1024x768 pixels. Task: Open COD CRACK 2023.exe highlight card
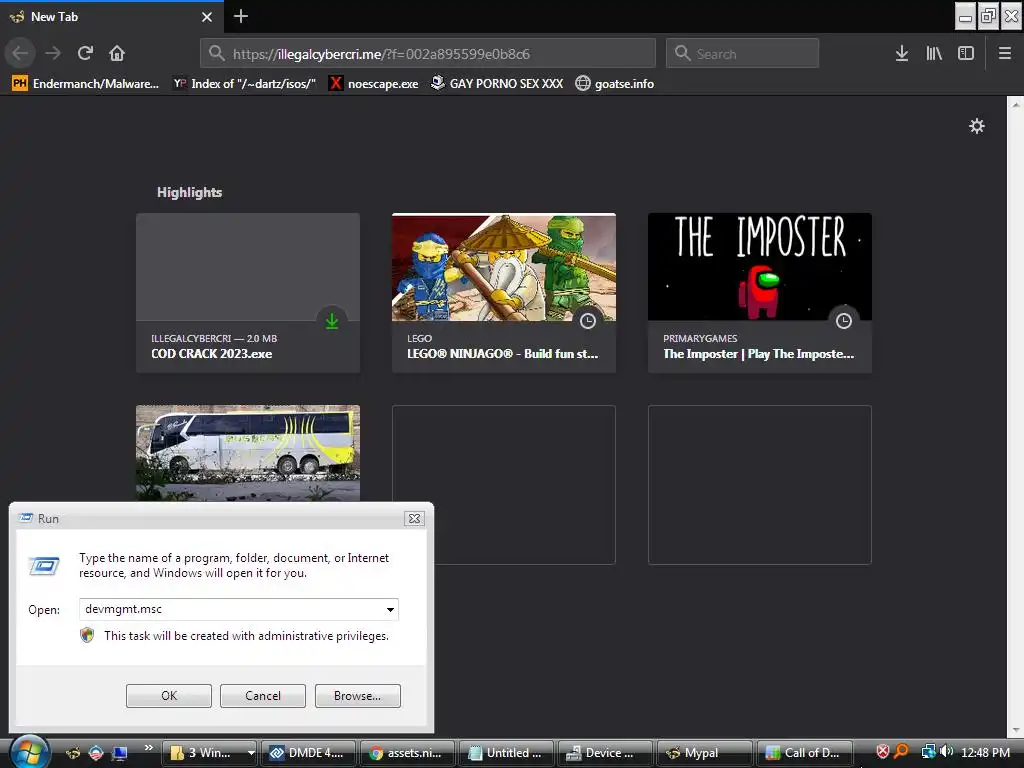click(248, 293)
